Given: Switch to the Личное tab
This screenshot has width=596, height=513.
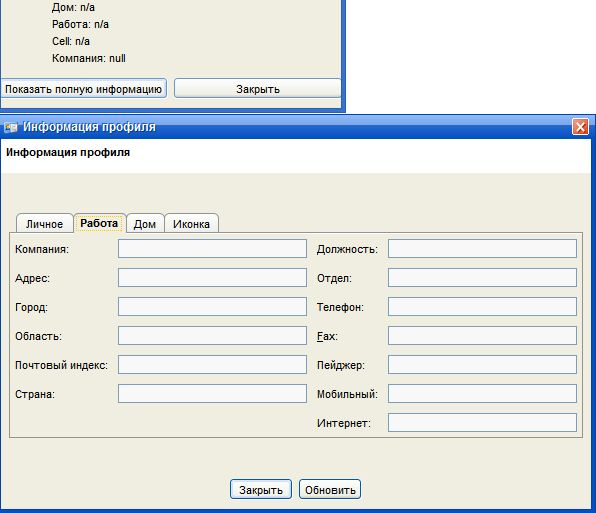Looking at the screenshot, I should [44, 223].
